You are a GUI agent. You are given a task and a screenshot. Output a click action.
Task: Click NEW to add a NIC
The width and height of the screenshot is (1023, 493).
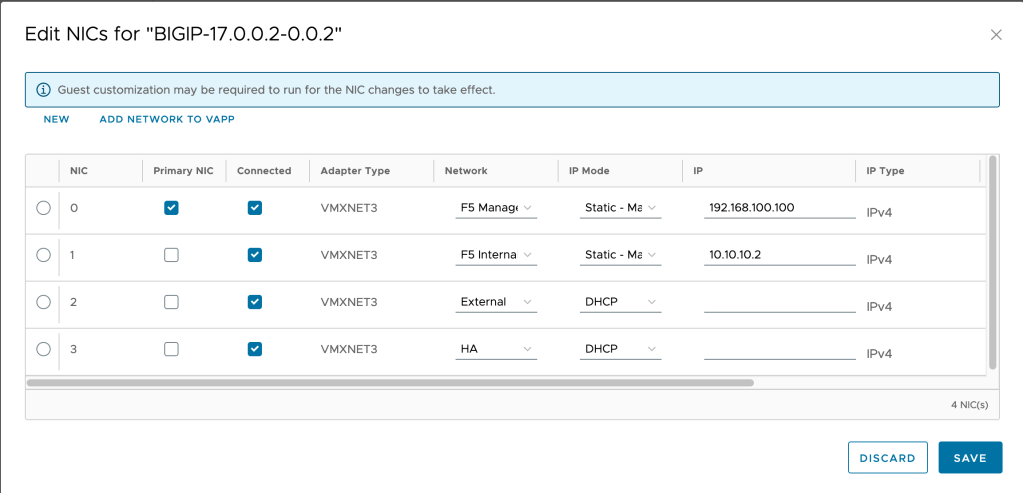tap(56, 119)
